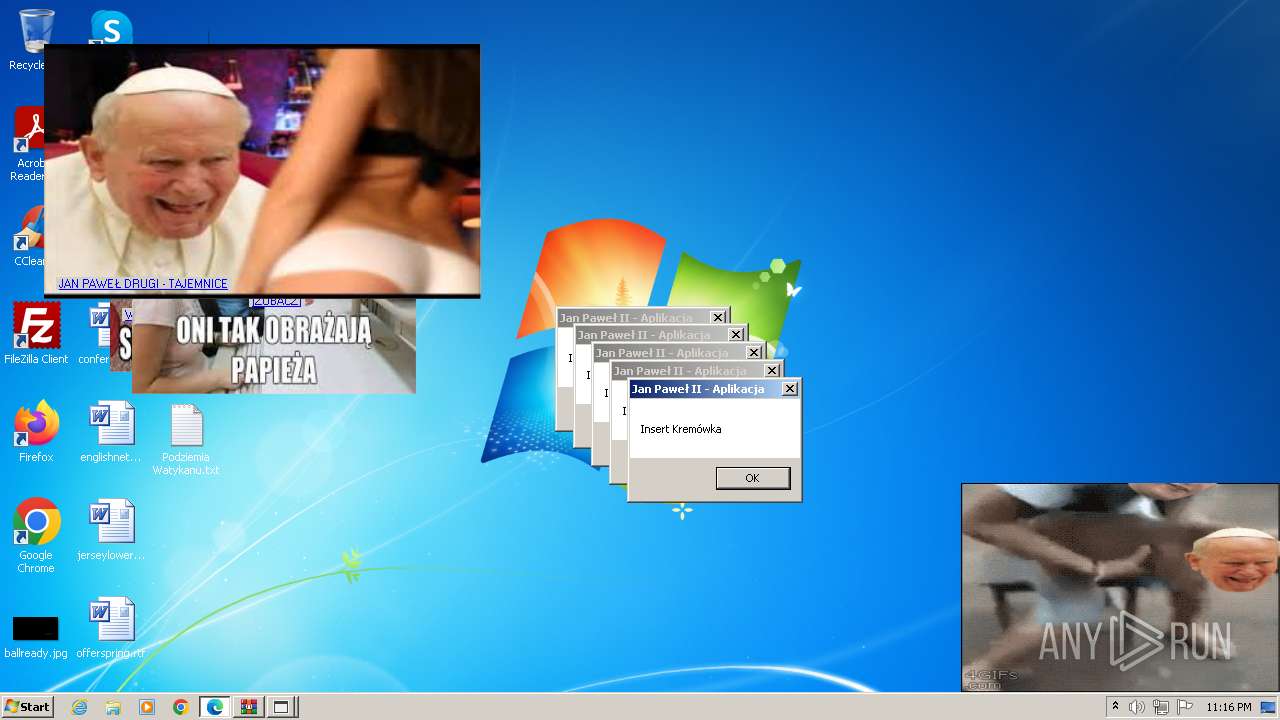Click the network tray icon
The width and height of the screenshot is (1280, 720).
pos(1161,707)
